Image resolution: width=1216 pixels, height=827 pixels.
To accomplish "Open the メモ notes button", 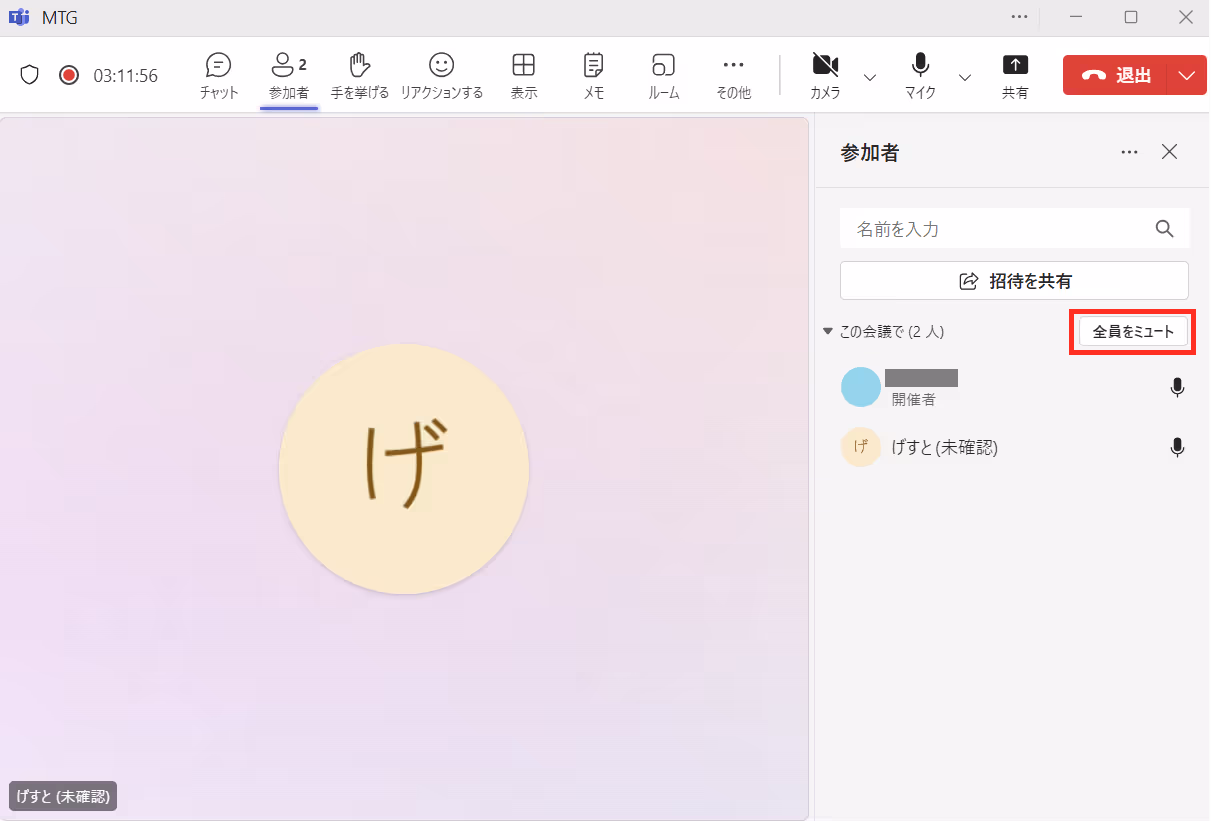I will click(593, 76).
